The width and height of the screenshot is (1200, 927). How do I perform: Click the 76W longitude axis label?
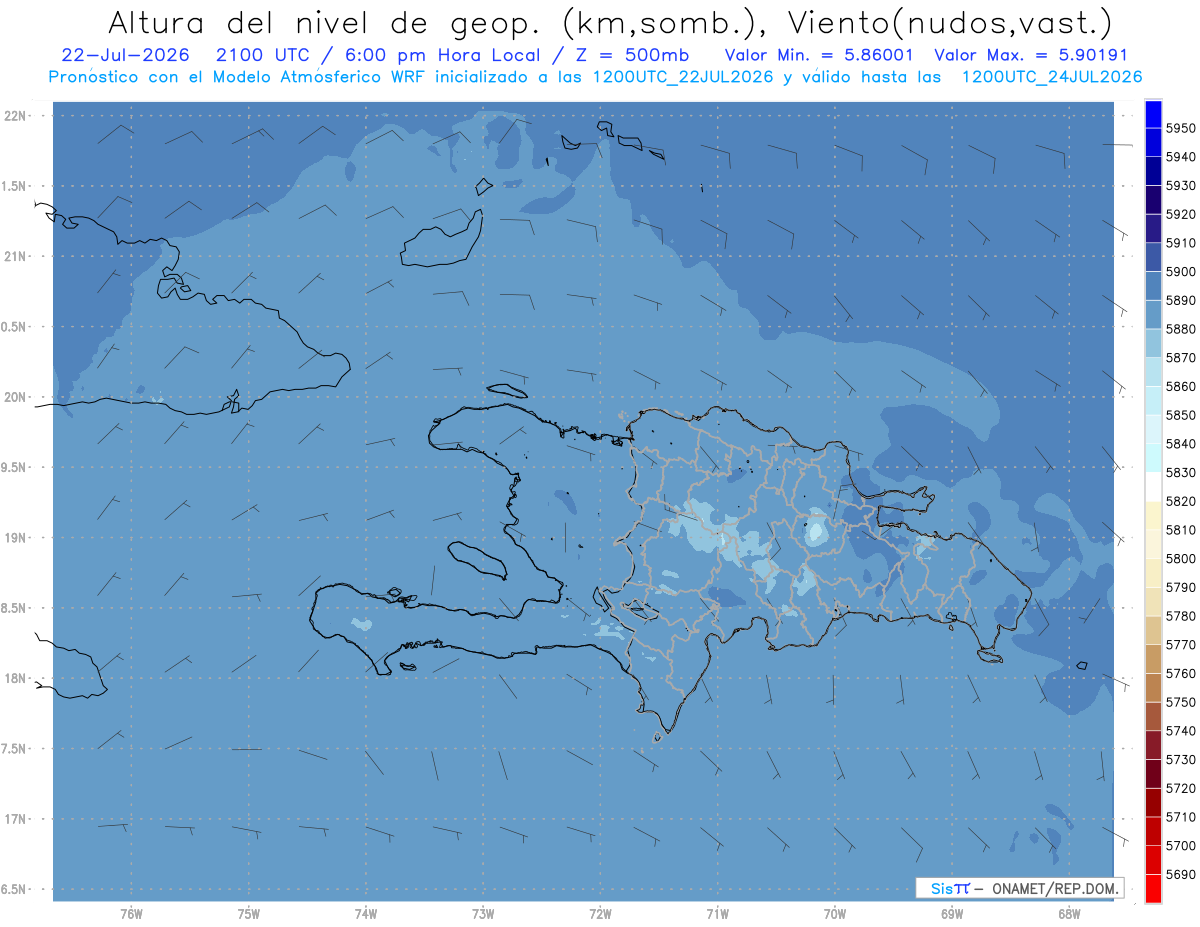(131, 913)
